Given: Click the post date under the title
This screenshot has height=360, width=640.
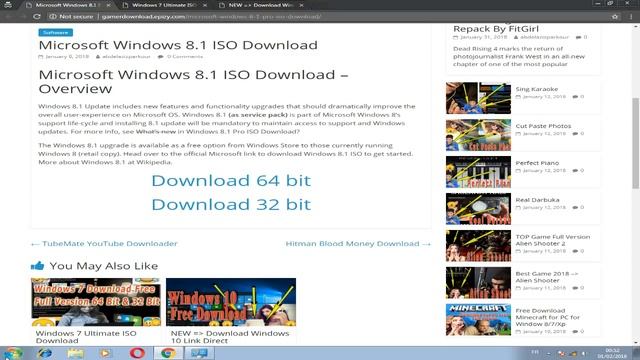Looking at the screenshot, I should coord(67,57).
